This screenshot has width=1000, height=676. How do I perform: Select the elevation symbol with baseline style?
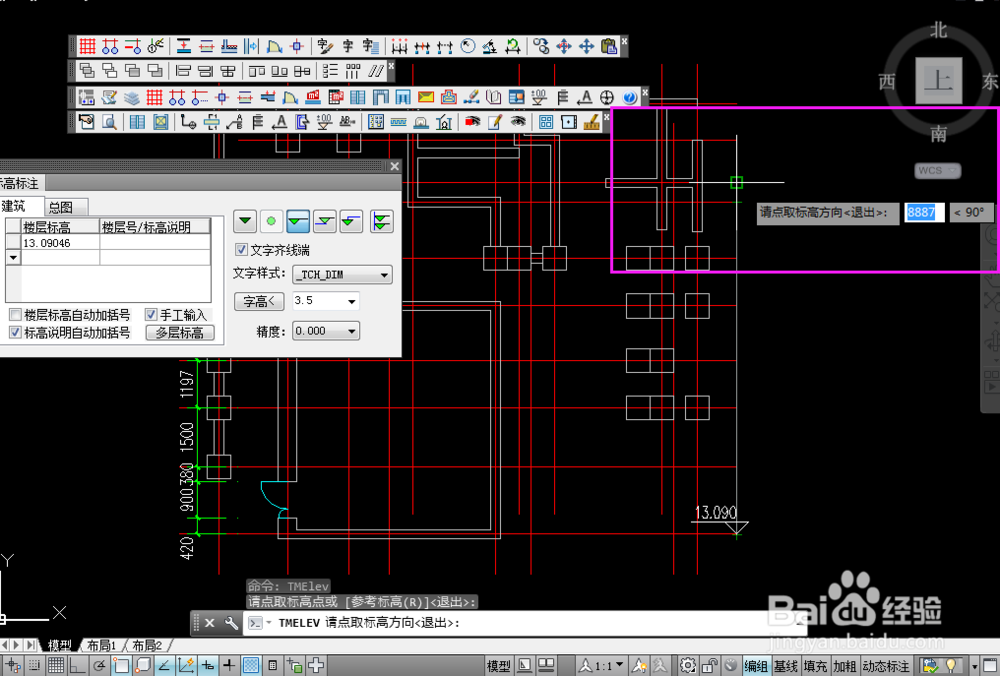[298, 221]
